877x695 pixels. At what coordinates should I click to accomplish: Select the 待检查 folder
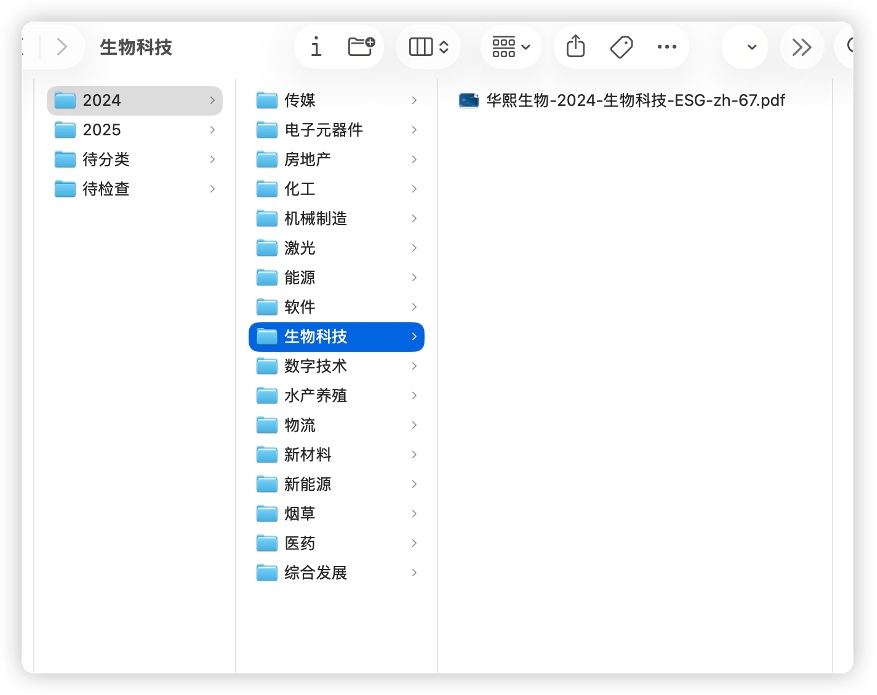click(x=106, y=189)
